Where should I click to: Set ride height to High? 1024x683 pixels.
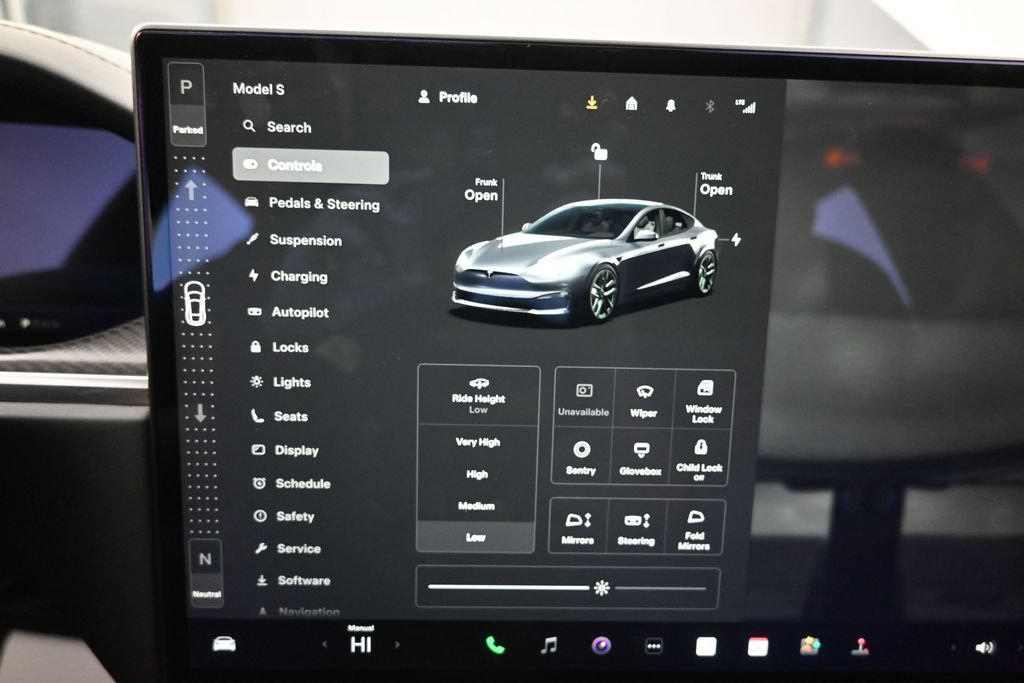click(x=477, y=474)
